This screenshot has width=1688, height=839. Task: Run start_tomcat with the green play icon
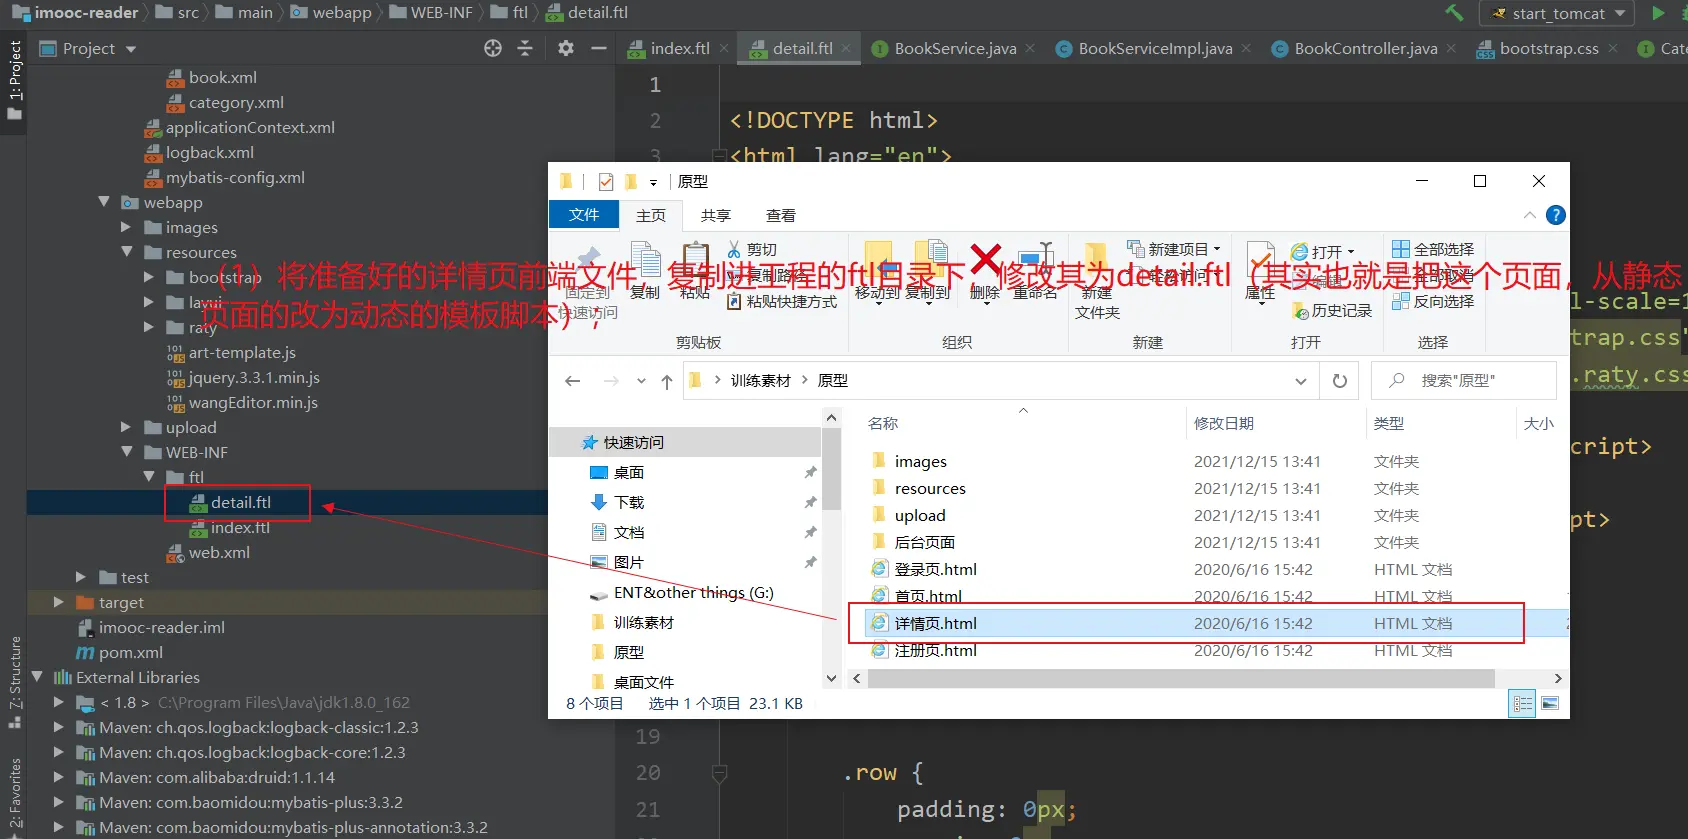[1659, 13]
